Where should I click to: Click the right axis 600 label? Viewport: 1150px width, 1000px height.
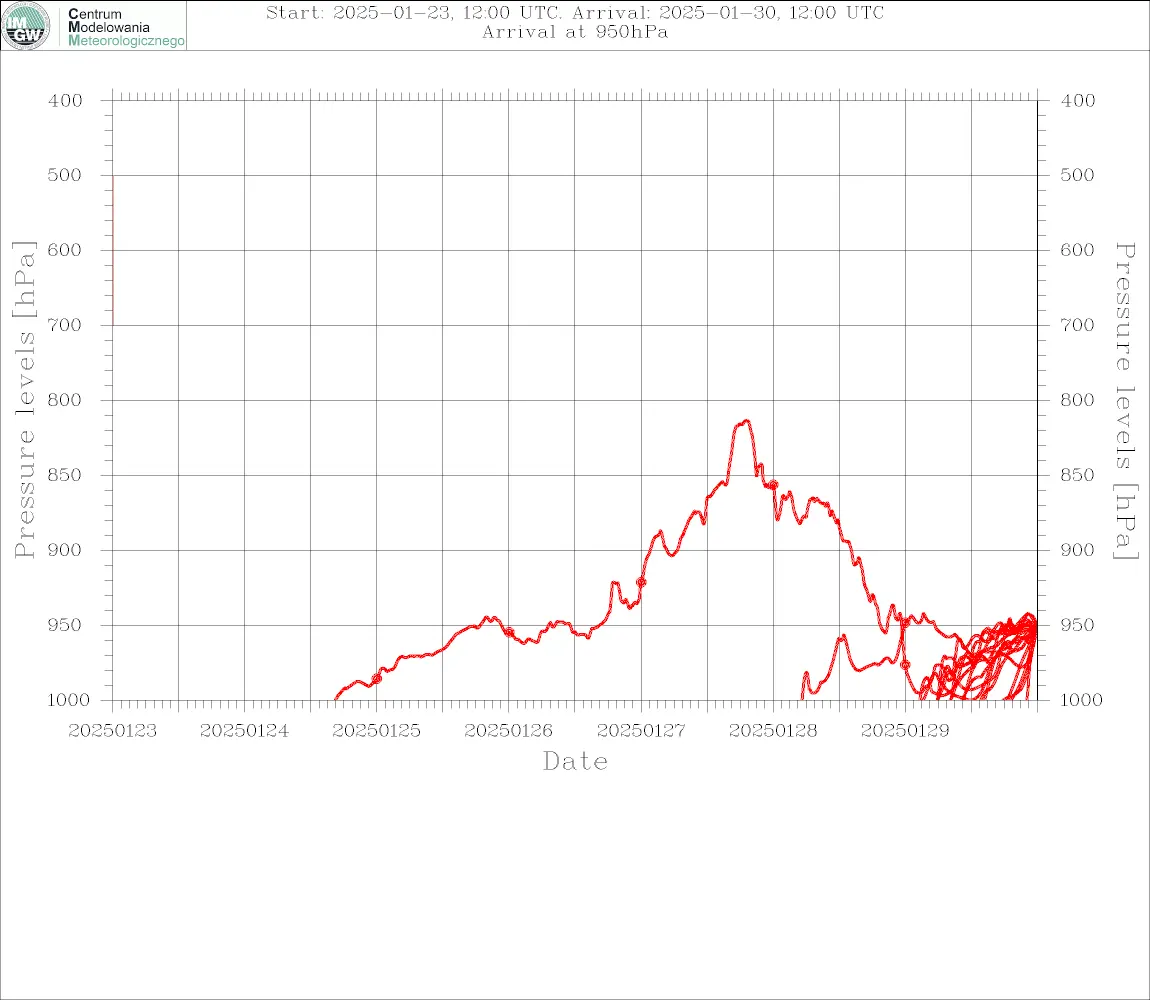tap(1078, 249)
